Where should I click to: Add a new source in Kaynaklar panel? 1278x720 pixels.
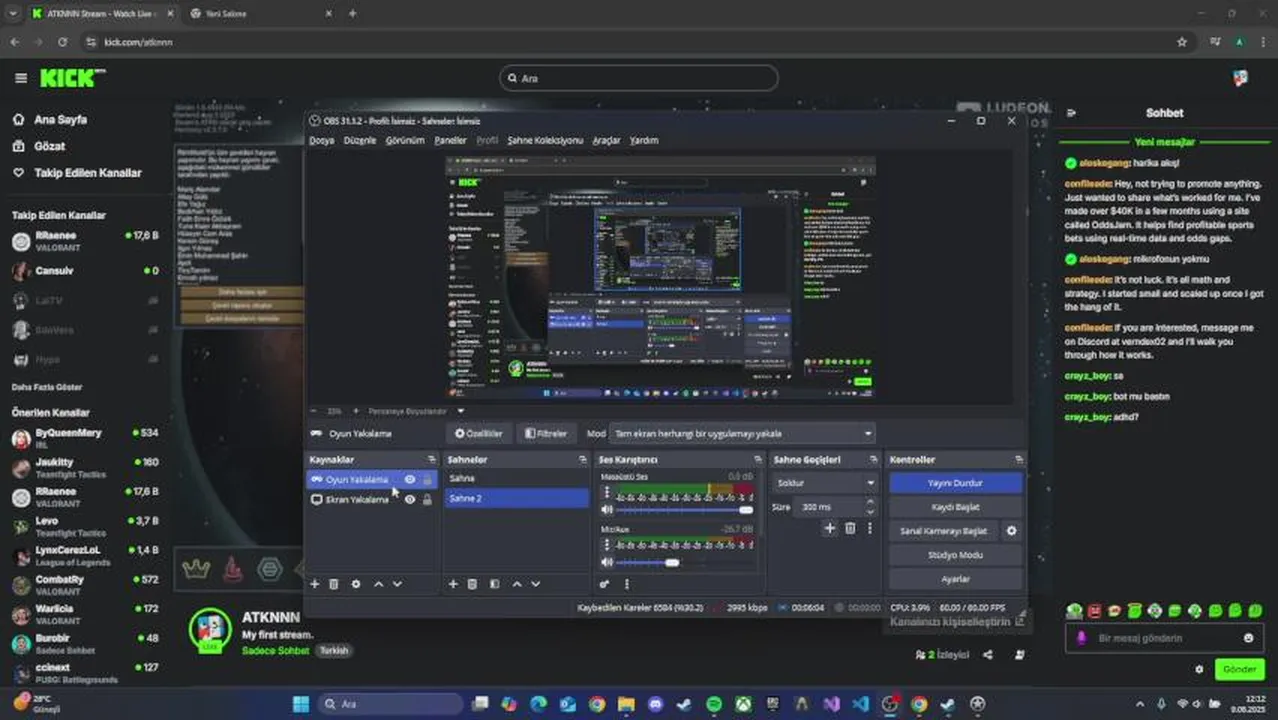315,584
